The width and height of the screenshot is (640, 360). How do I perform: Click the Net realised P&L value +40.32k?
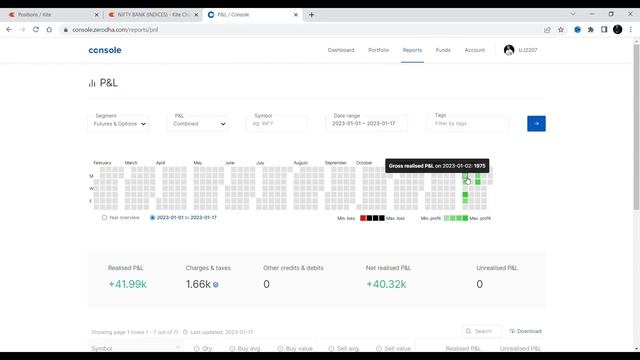click(x=386, y=284)
